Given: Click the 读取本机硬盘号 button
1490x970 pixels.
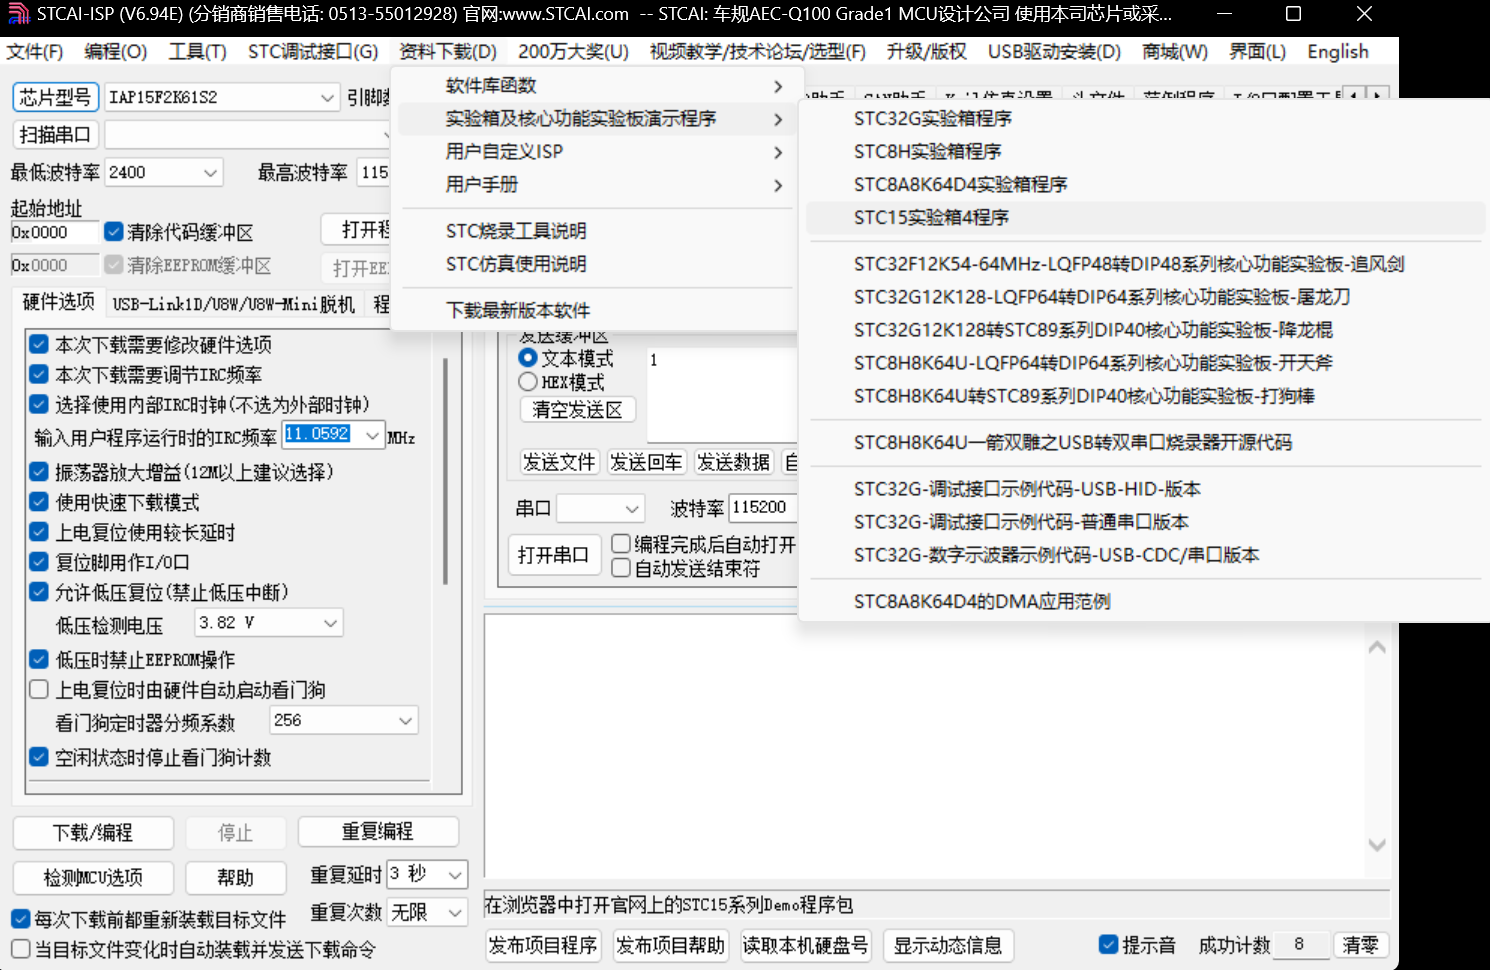Looking at the screenshot, I should click(805, 945).
